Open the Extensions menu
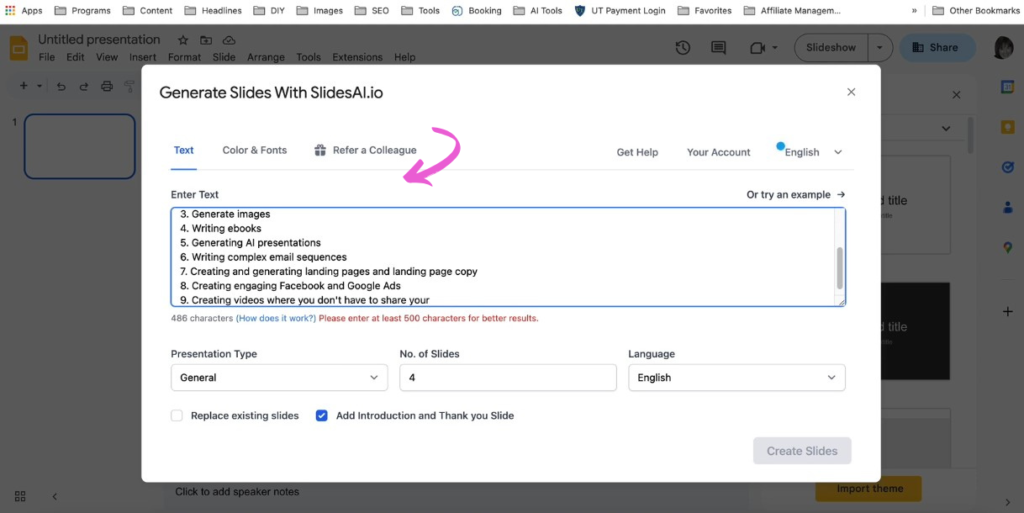The image size is (1024, 513). coord(357,57)
